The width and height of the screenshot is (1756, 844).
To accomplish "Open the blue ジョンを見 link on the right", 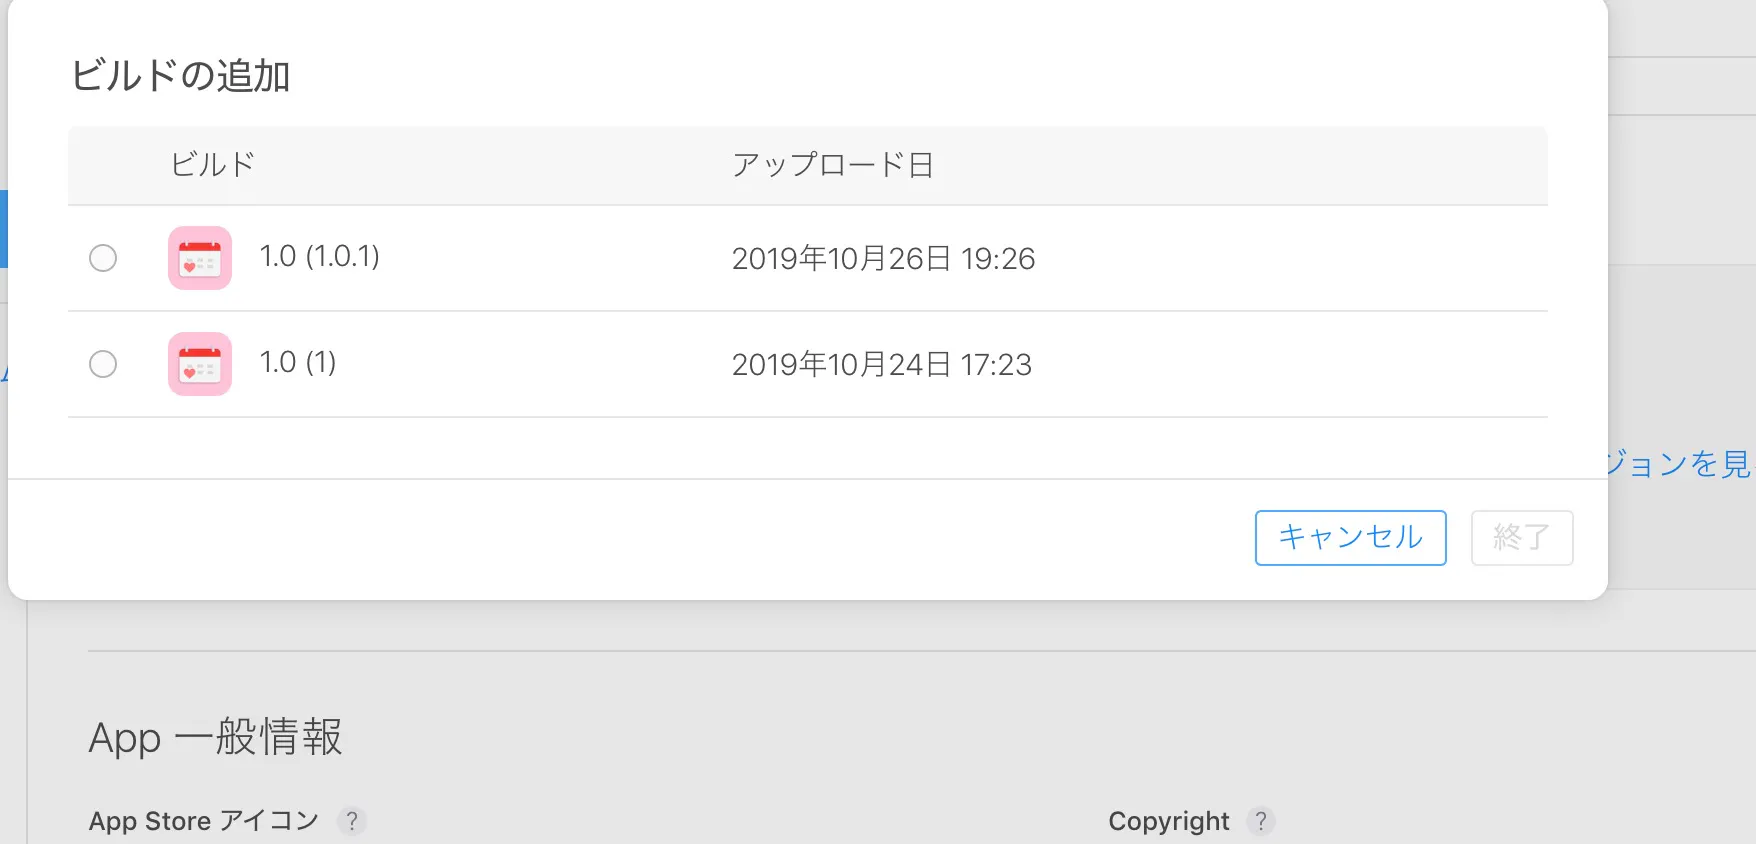I will [x=1689, y=464].
